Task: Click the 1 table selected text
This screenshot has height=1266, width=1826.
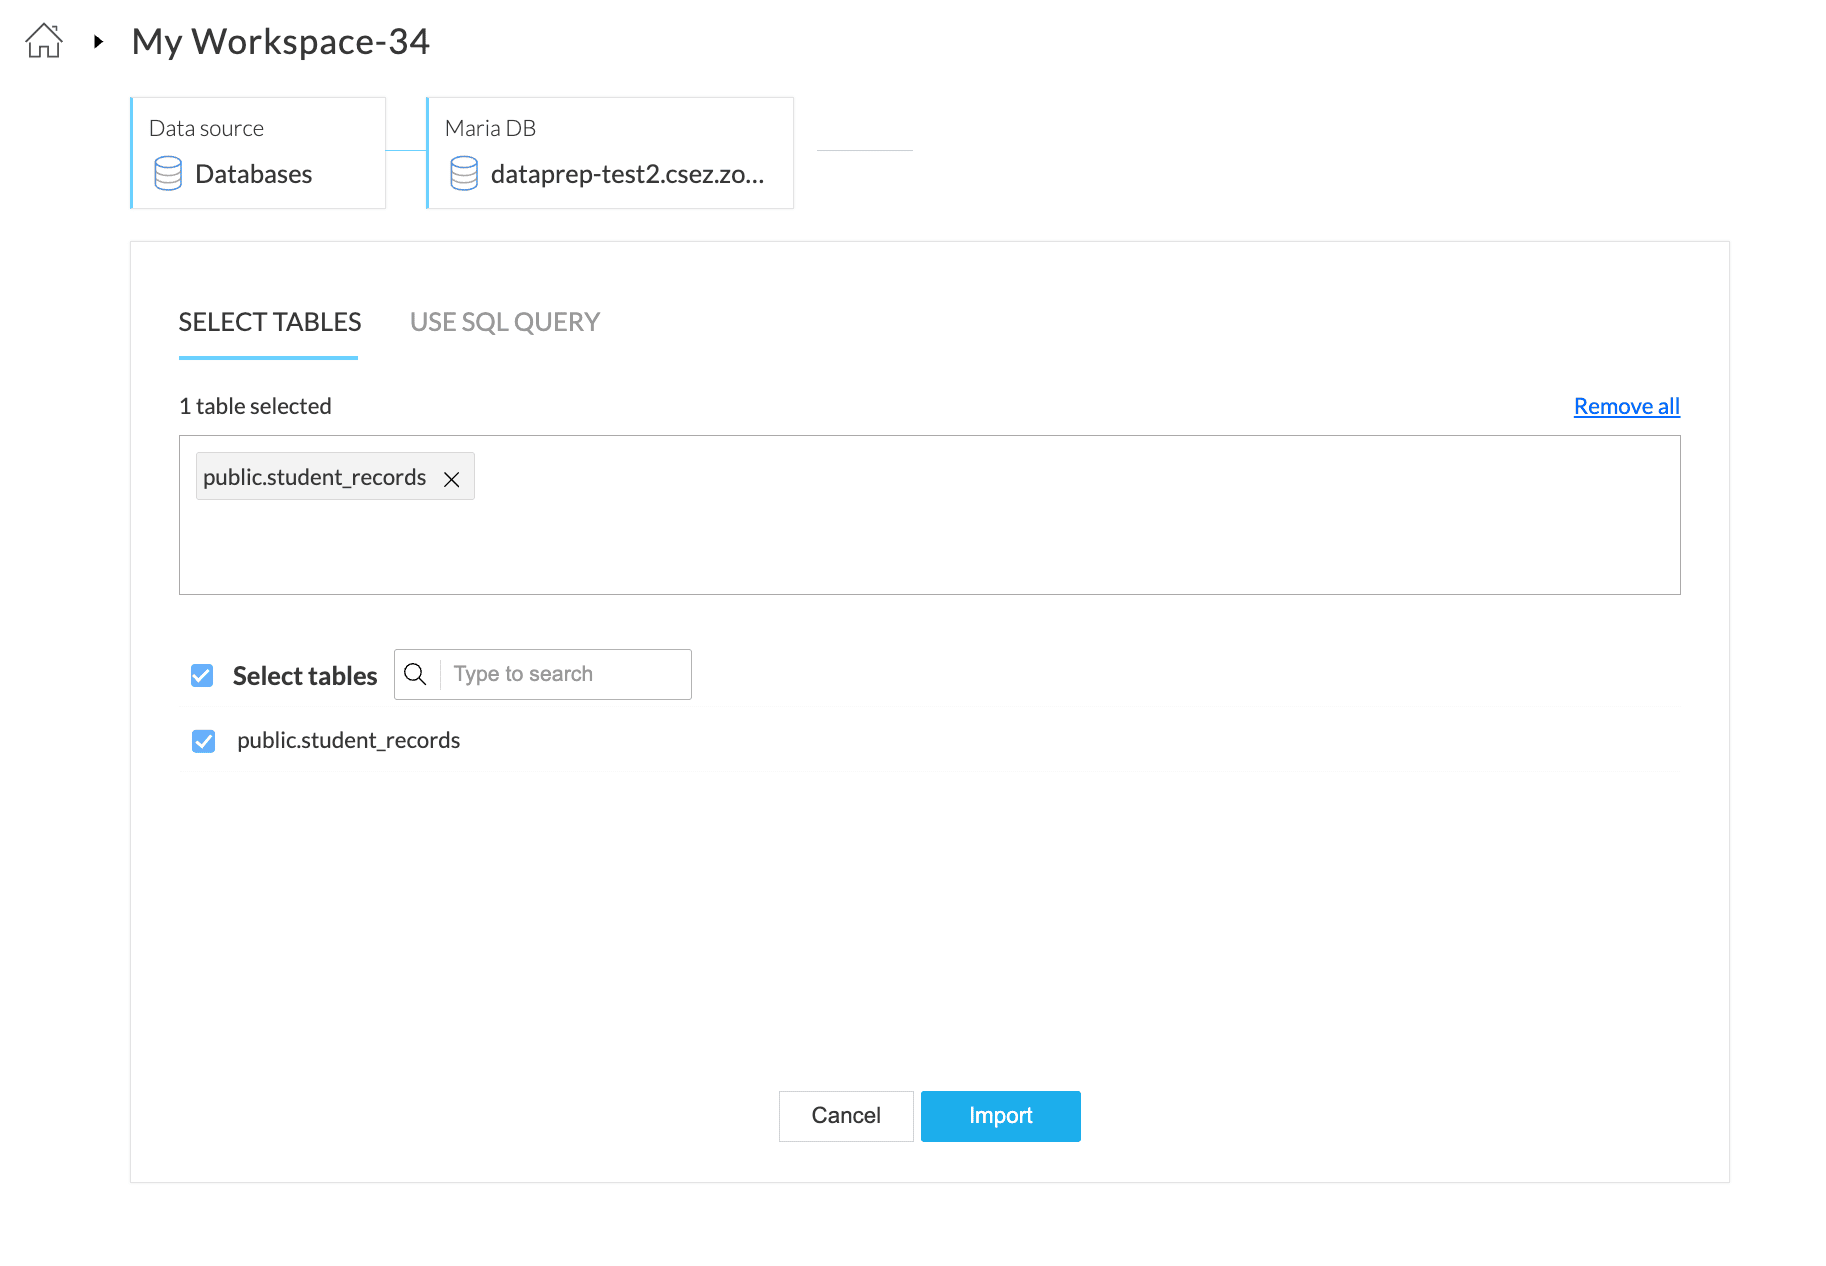Action: click(255, 406)
